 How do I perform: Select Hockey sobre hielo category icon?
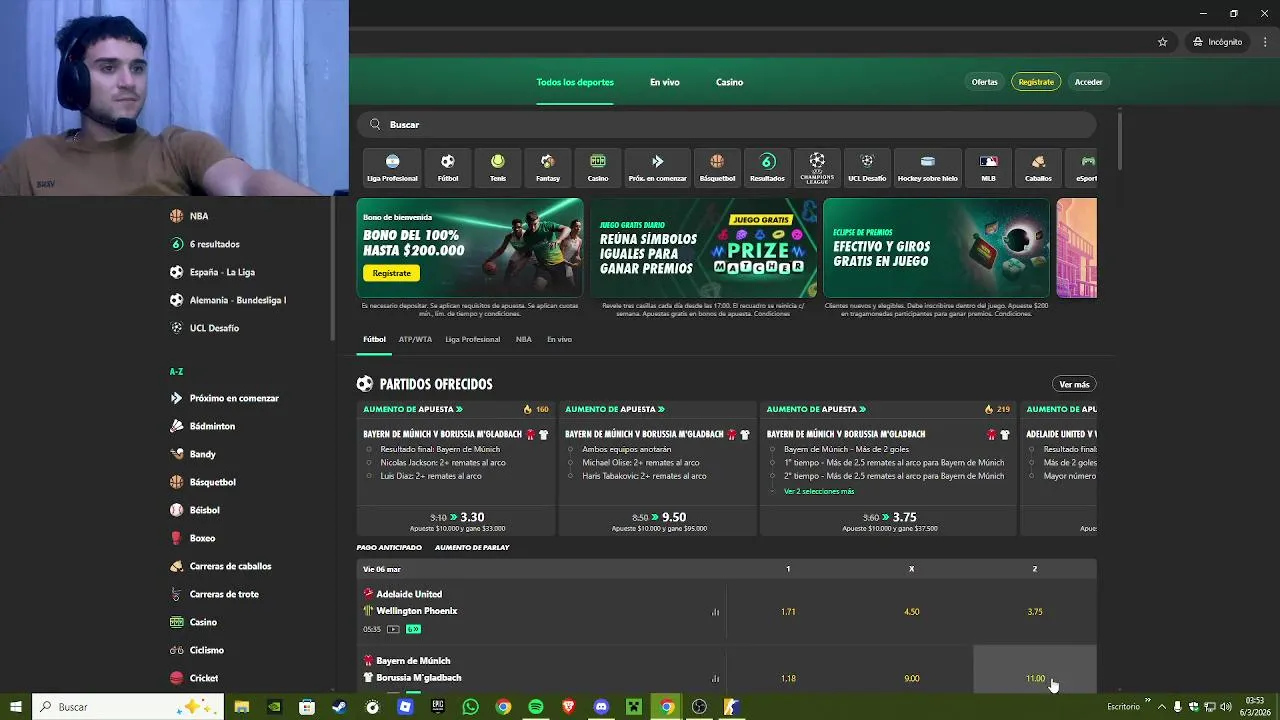pyautogui.click(x=927, y=167)
